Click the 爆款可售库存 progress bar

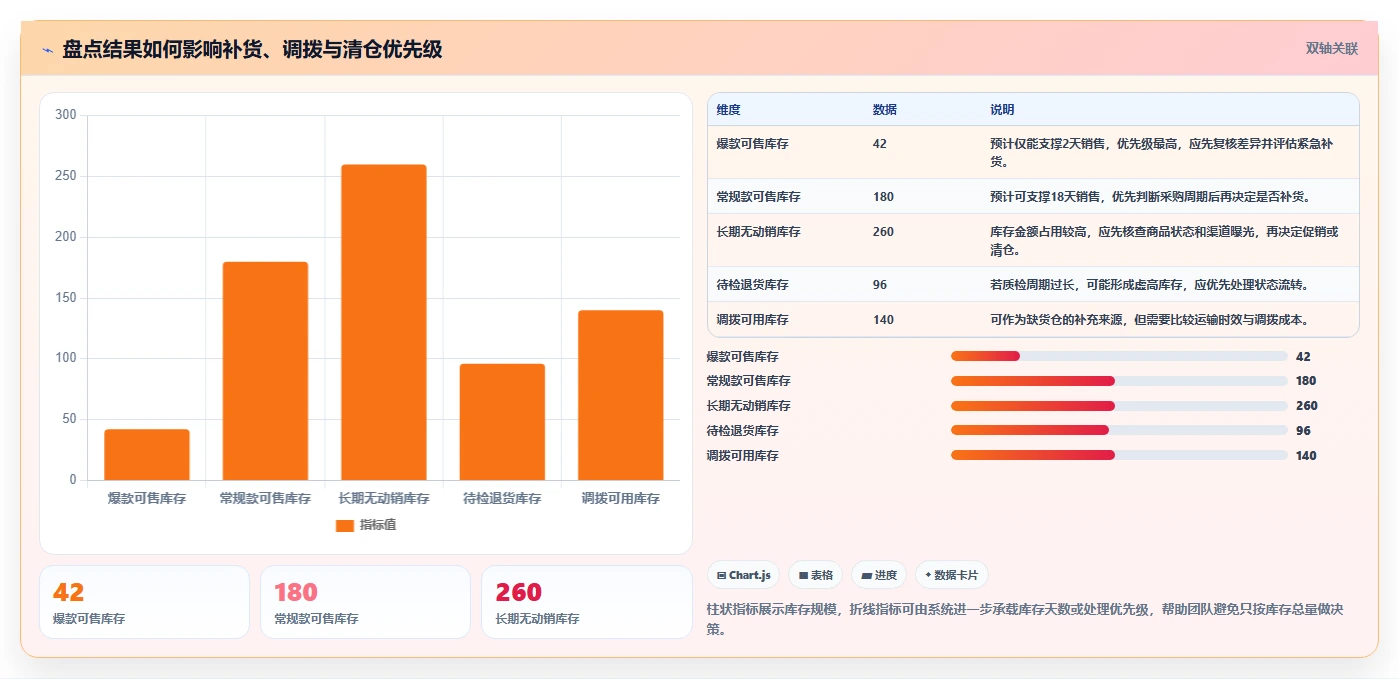point(1119,356)
